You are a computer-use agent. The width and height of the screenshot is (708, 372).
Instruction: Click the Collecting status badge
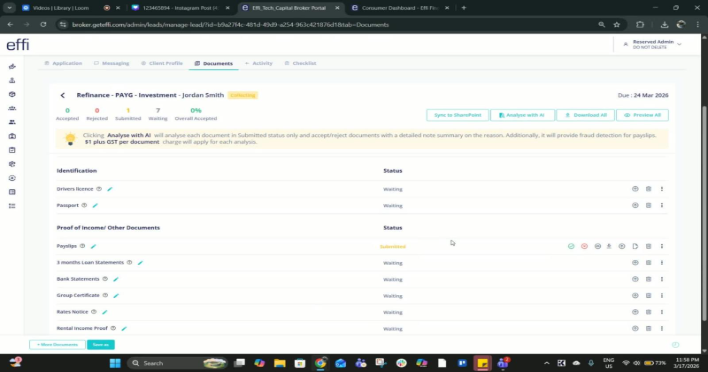point(242,95)
